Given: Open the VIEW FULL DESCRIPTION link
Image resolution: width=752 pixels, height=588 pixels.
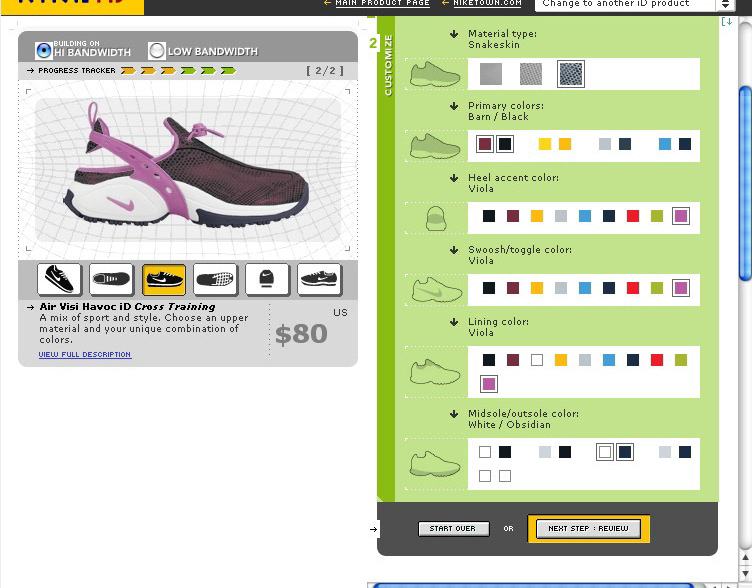Looking at the screenshot, I should (x=85, y=354).
